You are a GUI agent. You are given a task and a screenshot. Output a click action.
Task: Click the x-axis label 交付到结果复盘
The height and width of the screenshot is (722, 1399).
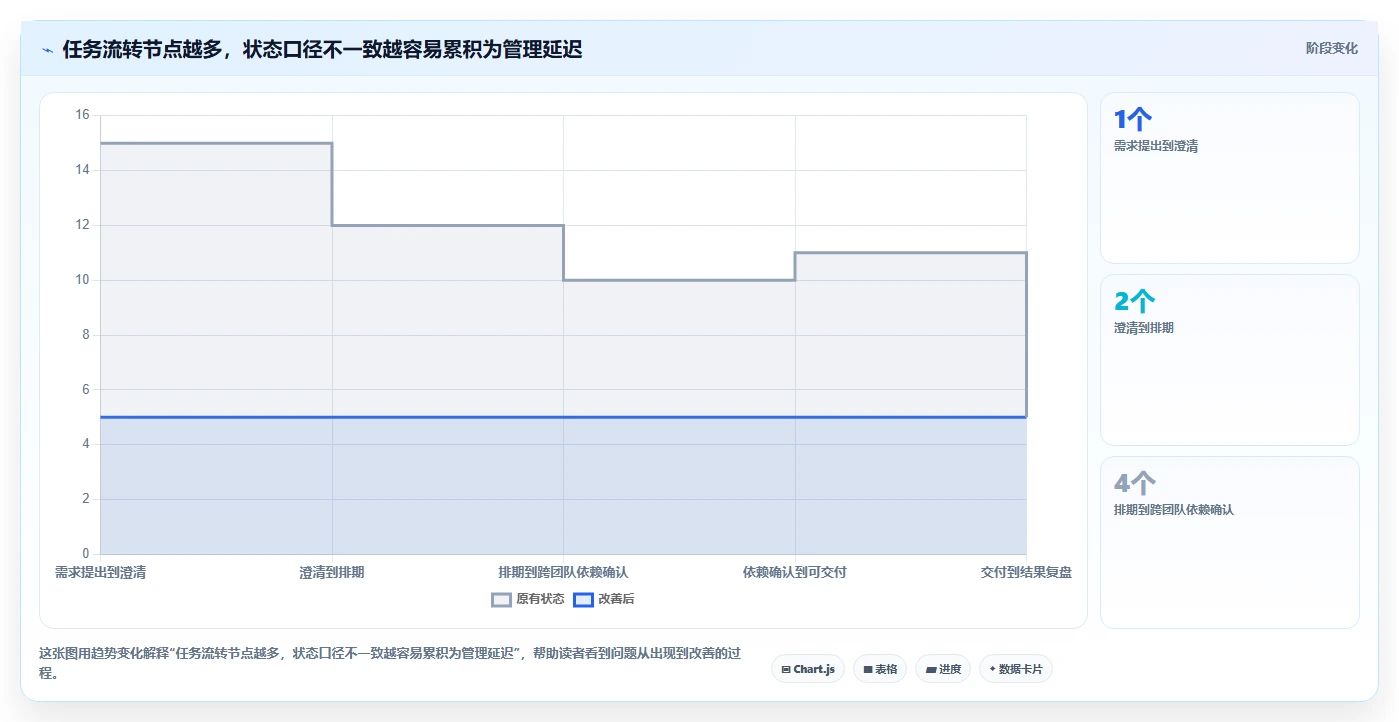pyautogui.click(x=1026, y=573)
